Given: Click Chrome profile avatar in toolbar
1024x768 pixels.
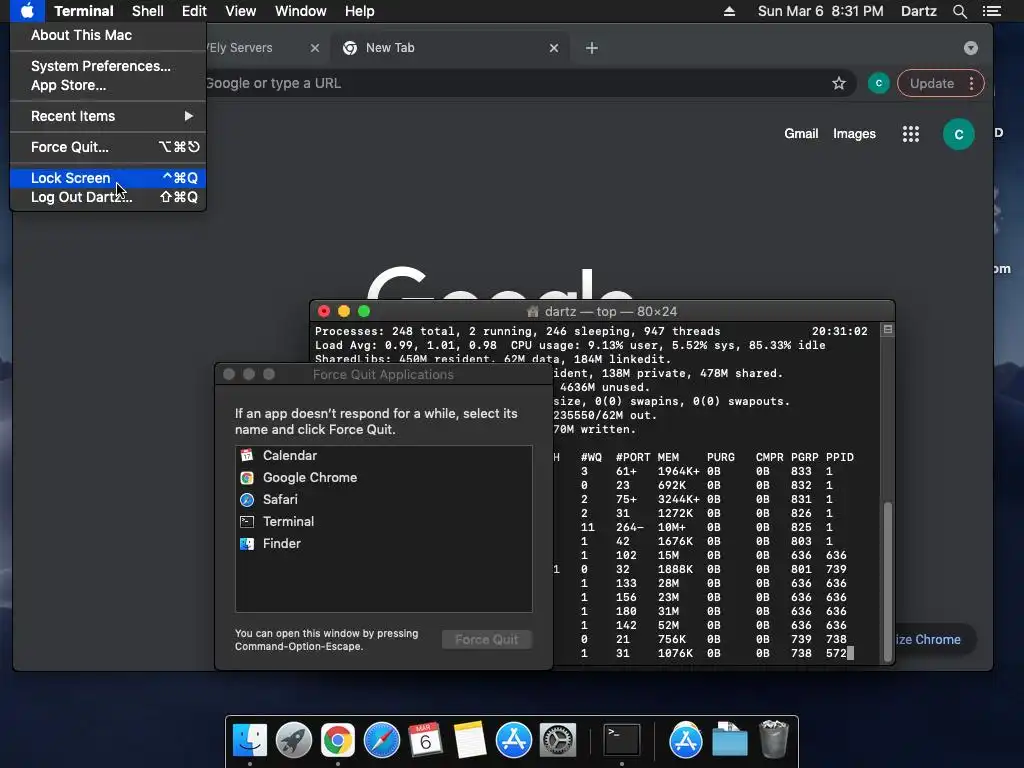Looking at the screenshot, I should coord(878,83).
